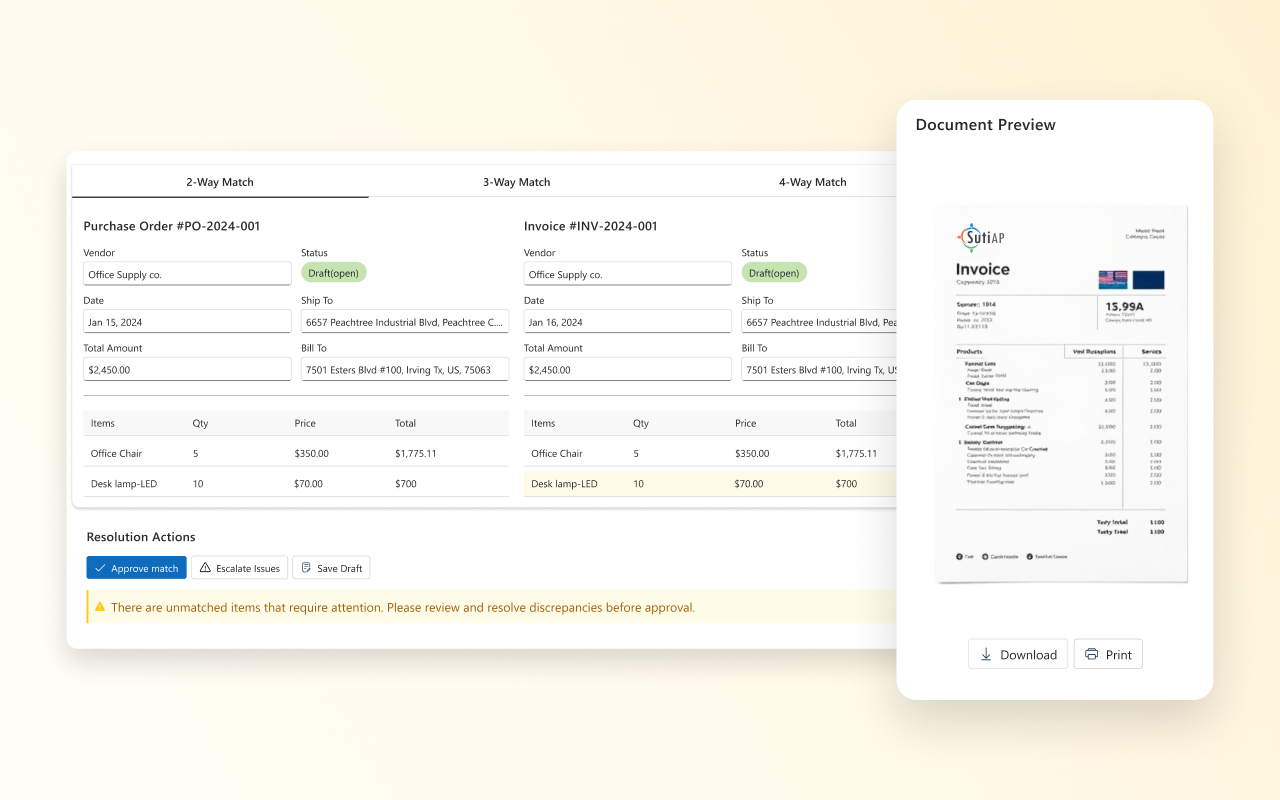Screen dimensions: 1280x800
Task: Open the invoice document preview thumbnail
Action: [x=1061, y=394]
